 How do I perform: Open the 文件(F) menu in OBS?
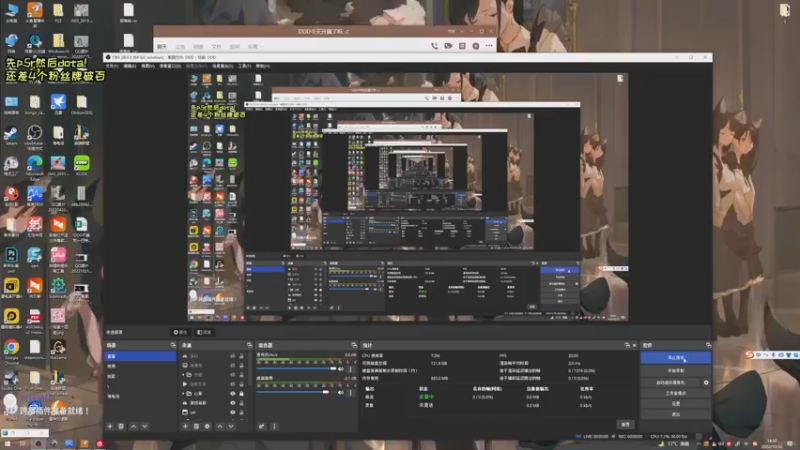click(x=112, y=66)
